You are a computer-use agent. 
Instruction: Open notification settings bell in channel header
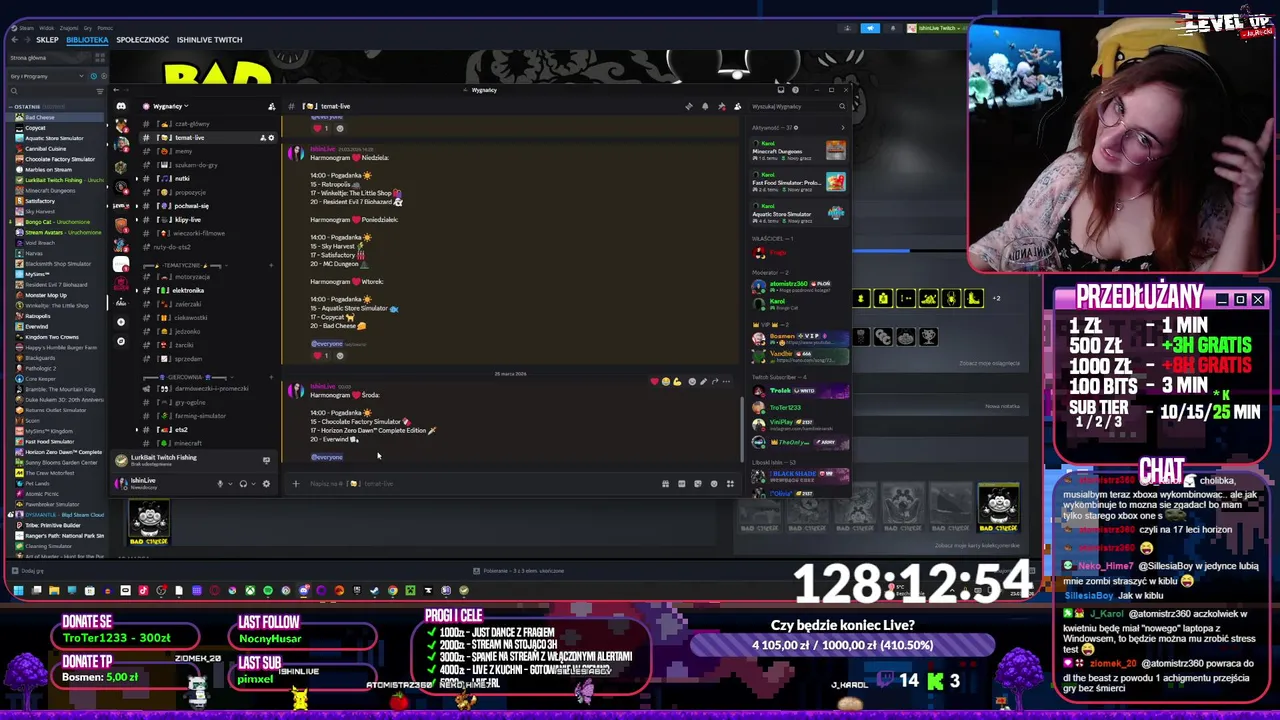tap(705, 106)
